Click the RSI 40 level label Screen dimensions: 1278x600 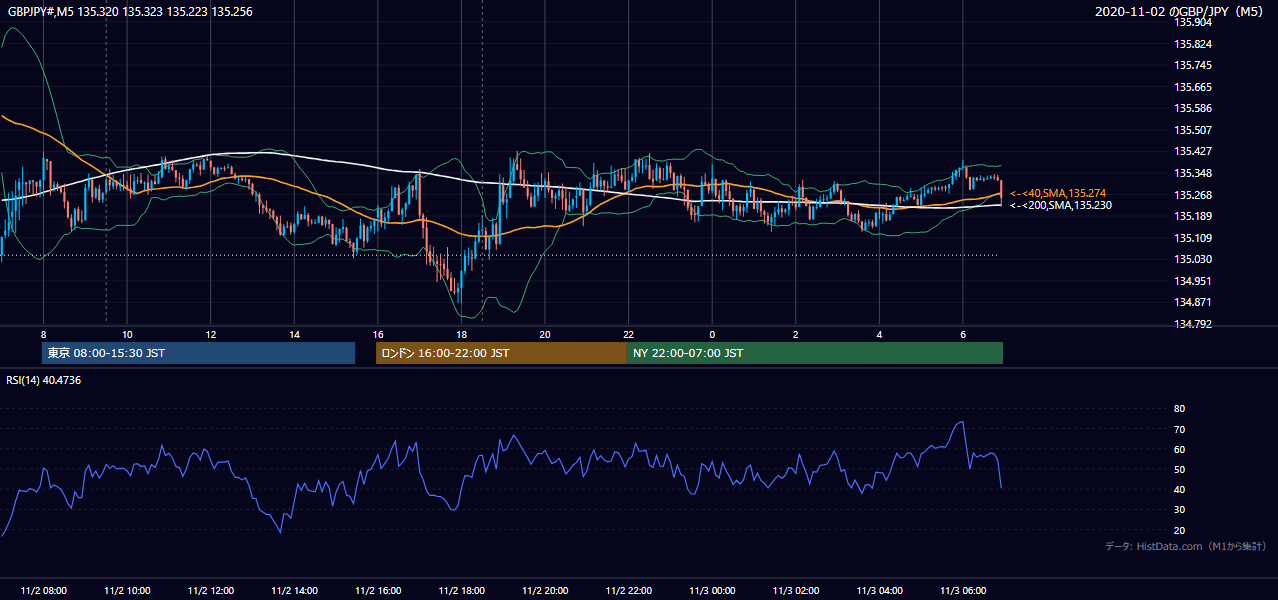click(x=1179, y=489)
